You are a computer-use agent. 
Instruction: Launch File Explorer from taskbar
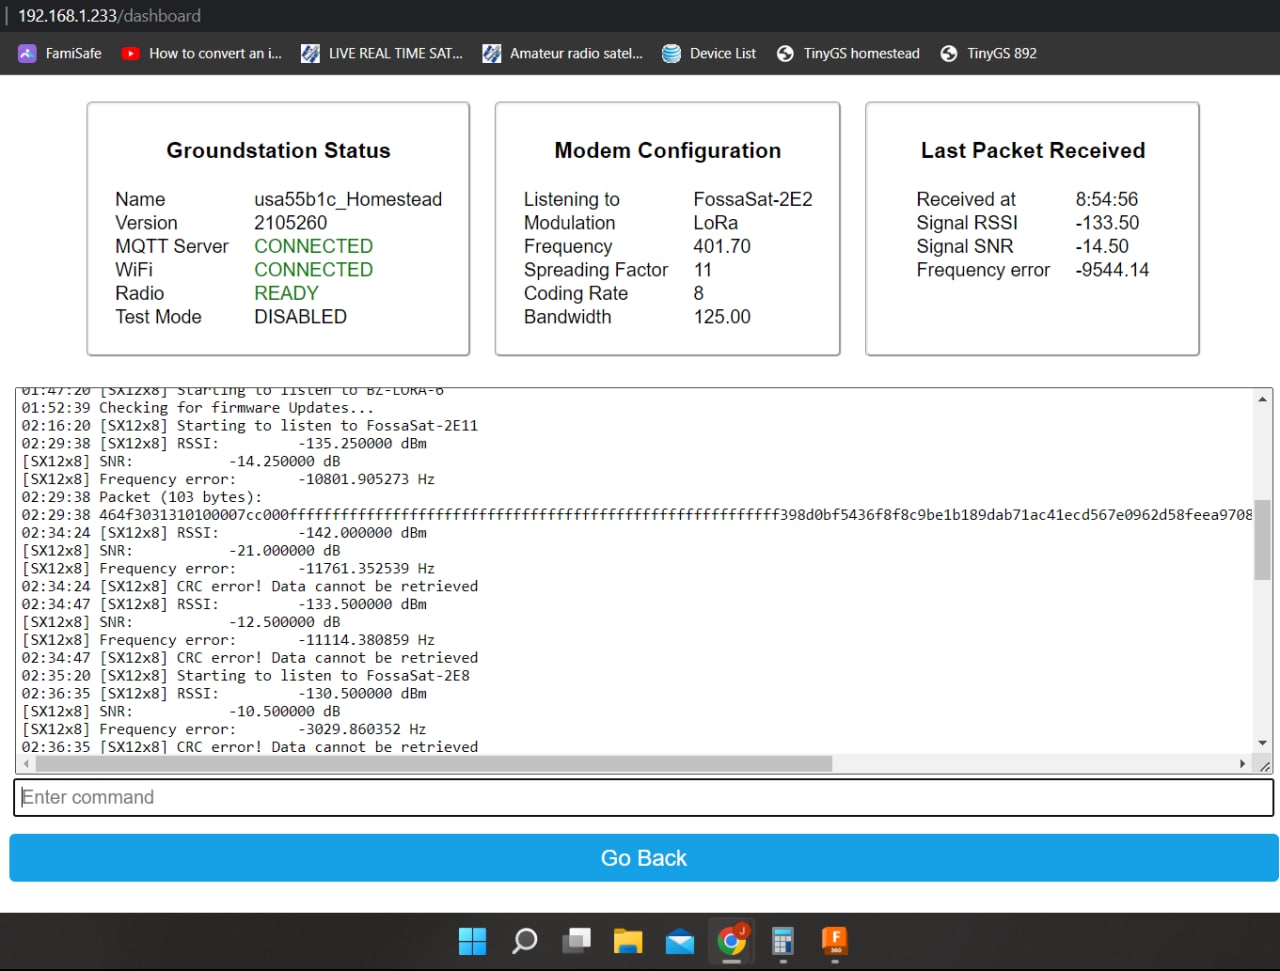coord(628,941)
